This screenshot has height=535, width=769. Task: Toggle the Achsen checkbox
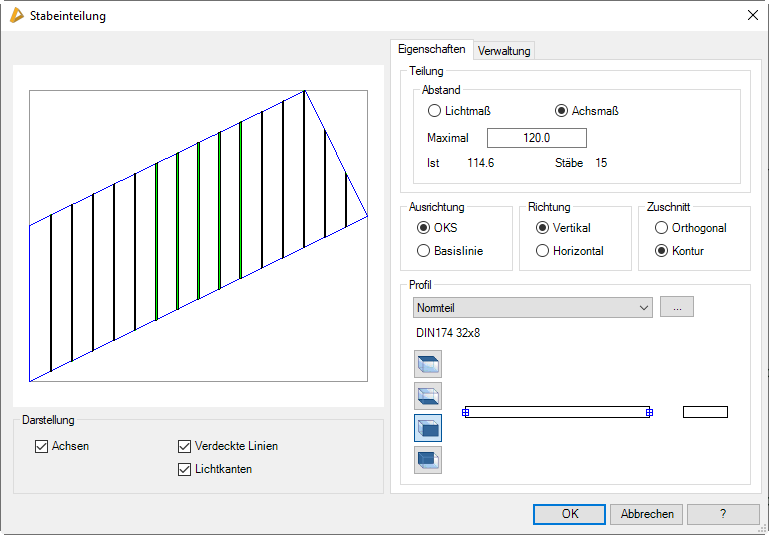coord(41,446)
